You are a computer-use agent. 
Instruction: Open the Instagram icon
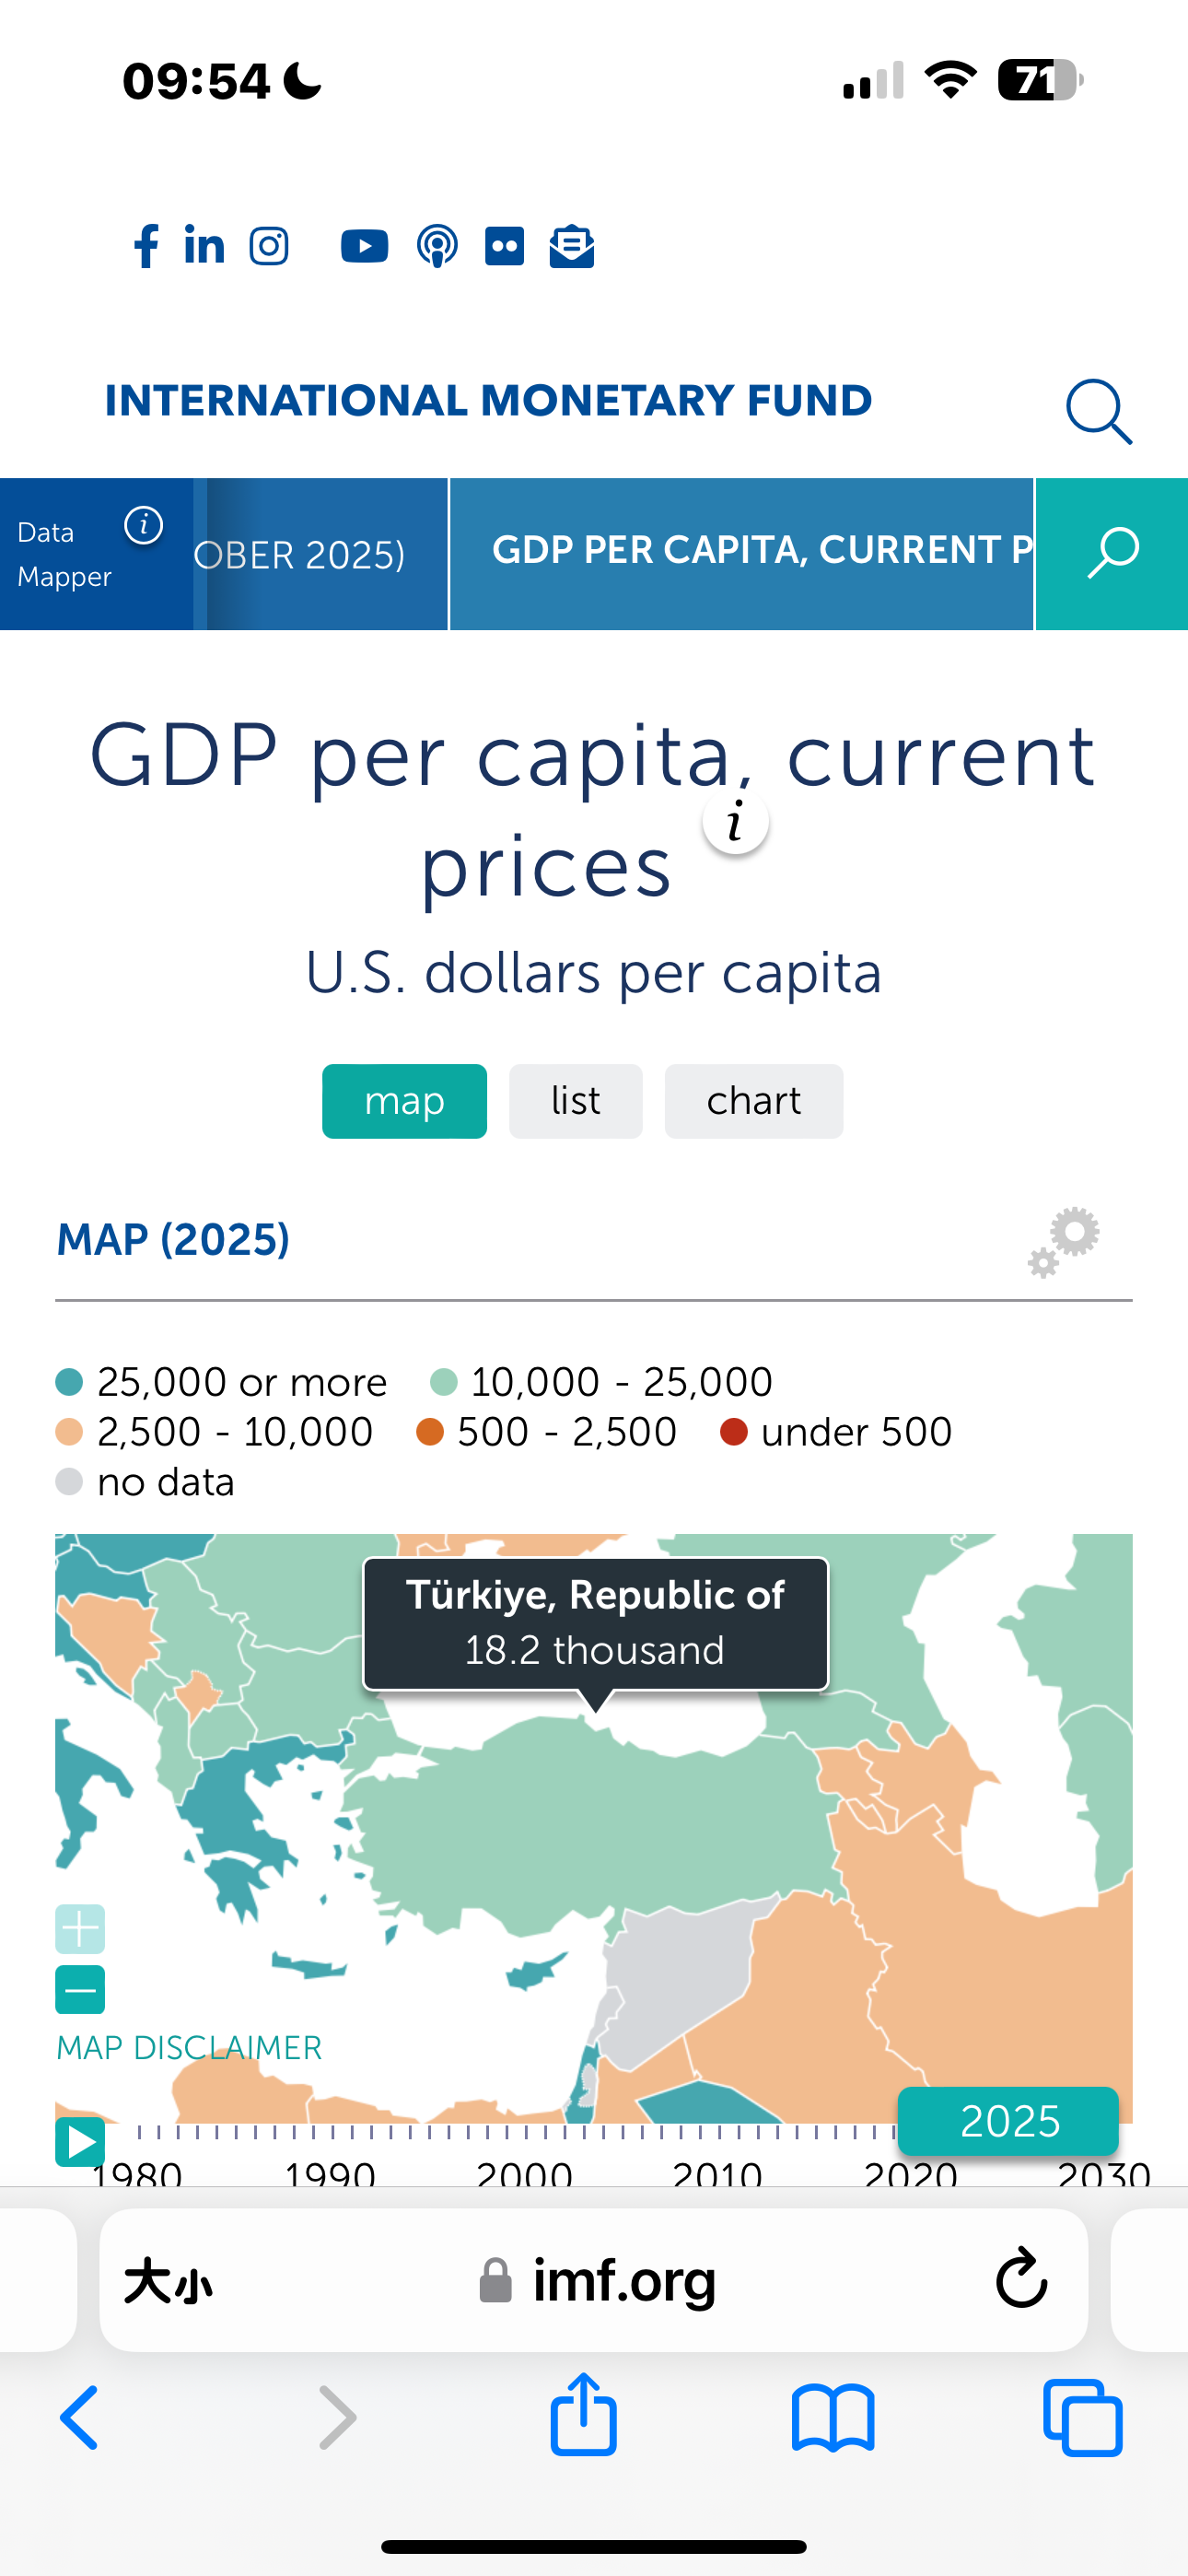click(x=268, y=246)
